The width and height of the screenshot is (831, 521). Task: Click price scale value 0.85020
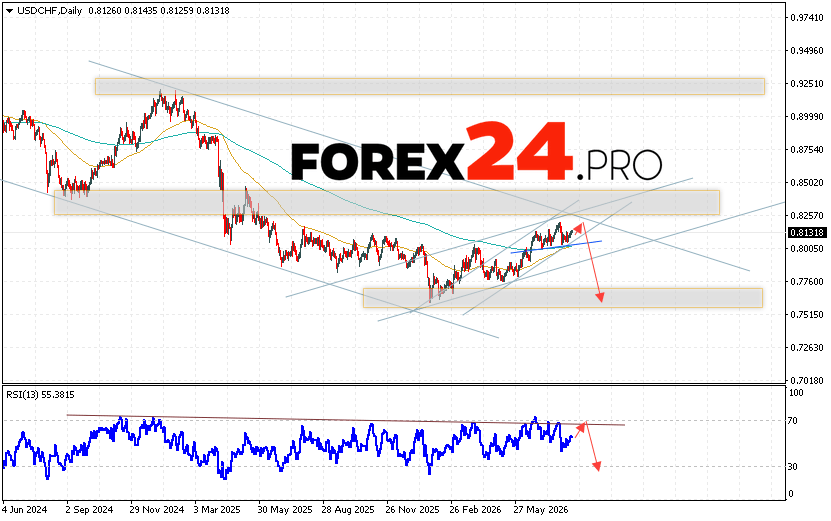click(x=807, y=183)
